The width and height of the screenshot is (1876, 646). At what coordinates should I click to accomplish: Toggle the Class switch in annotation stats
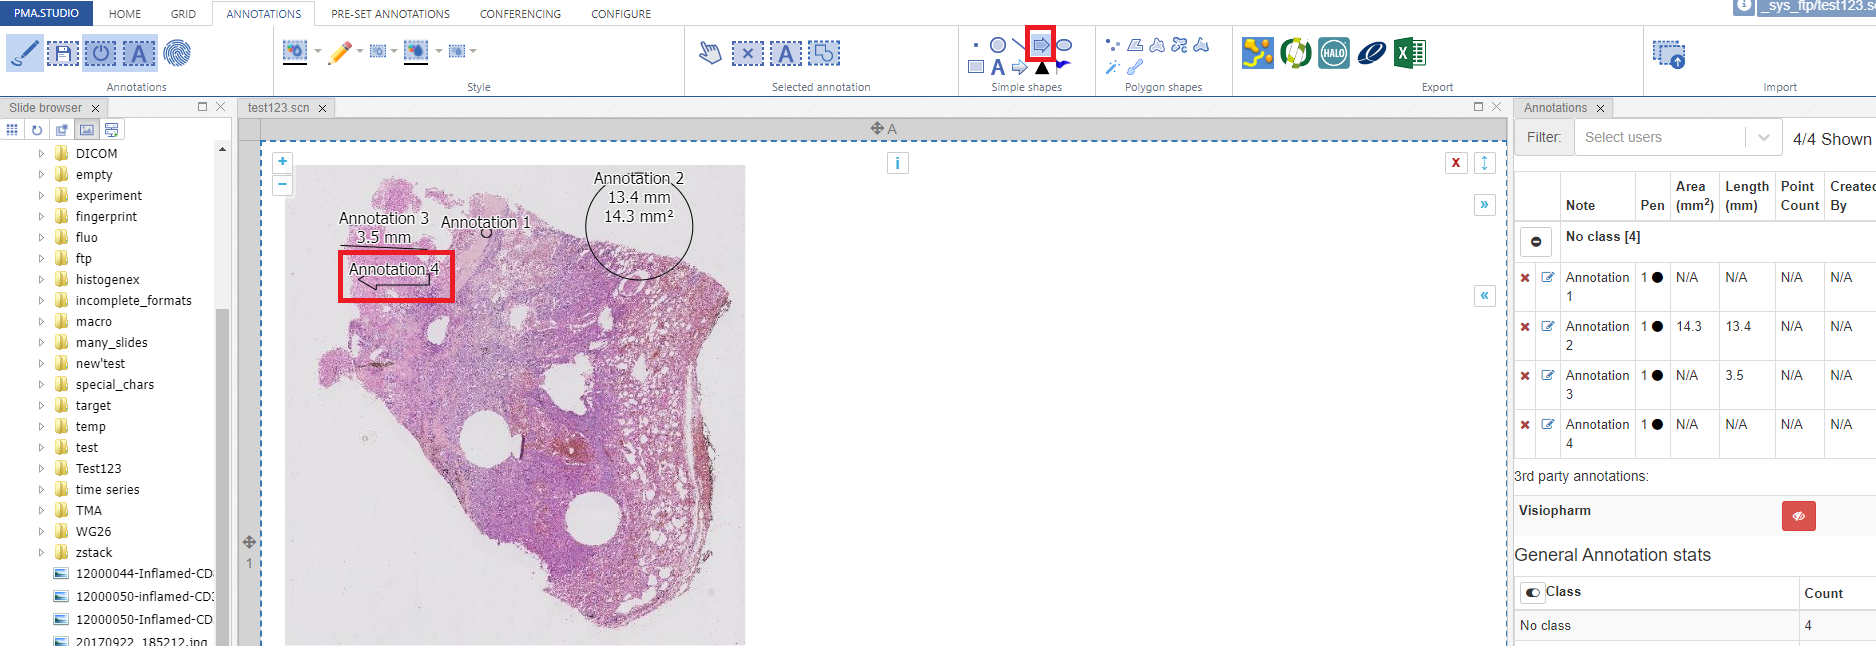click(1533, 592)
